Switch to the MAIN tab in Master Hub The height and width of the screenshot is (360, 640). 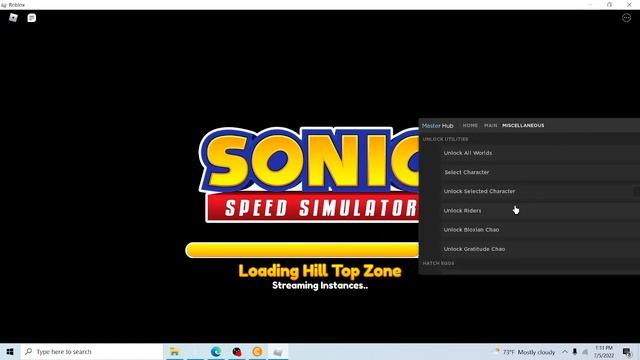coord(490,125)
